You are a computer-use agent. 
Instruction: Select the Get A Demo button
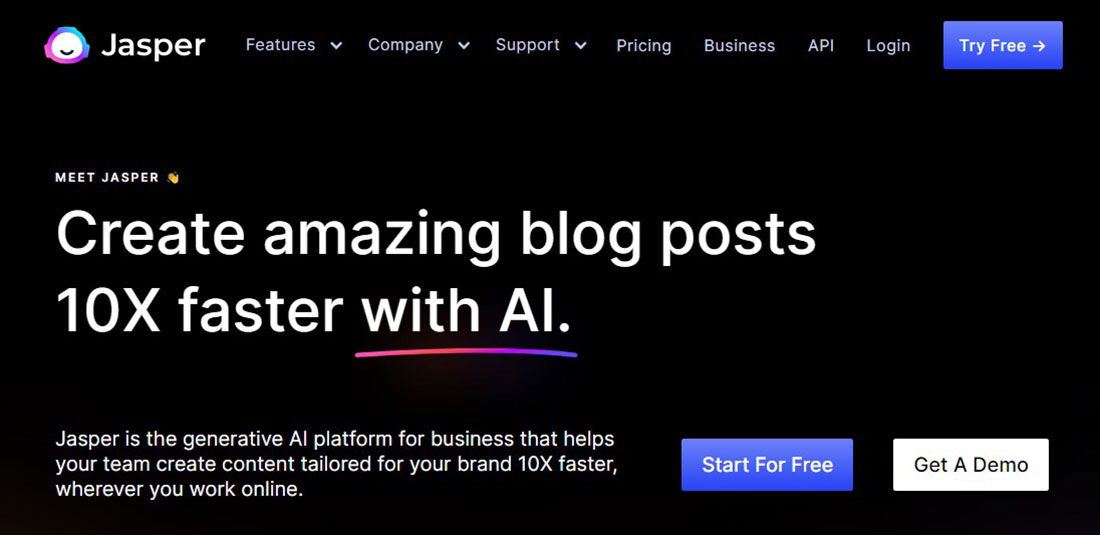tap(970, 465)
